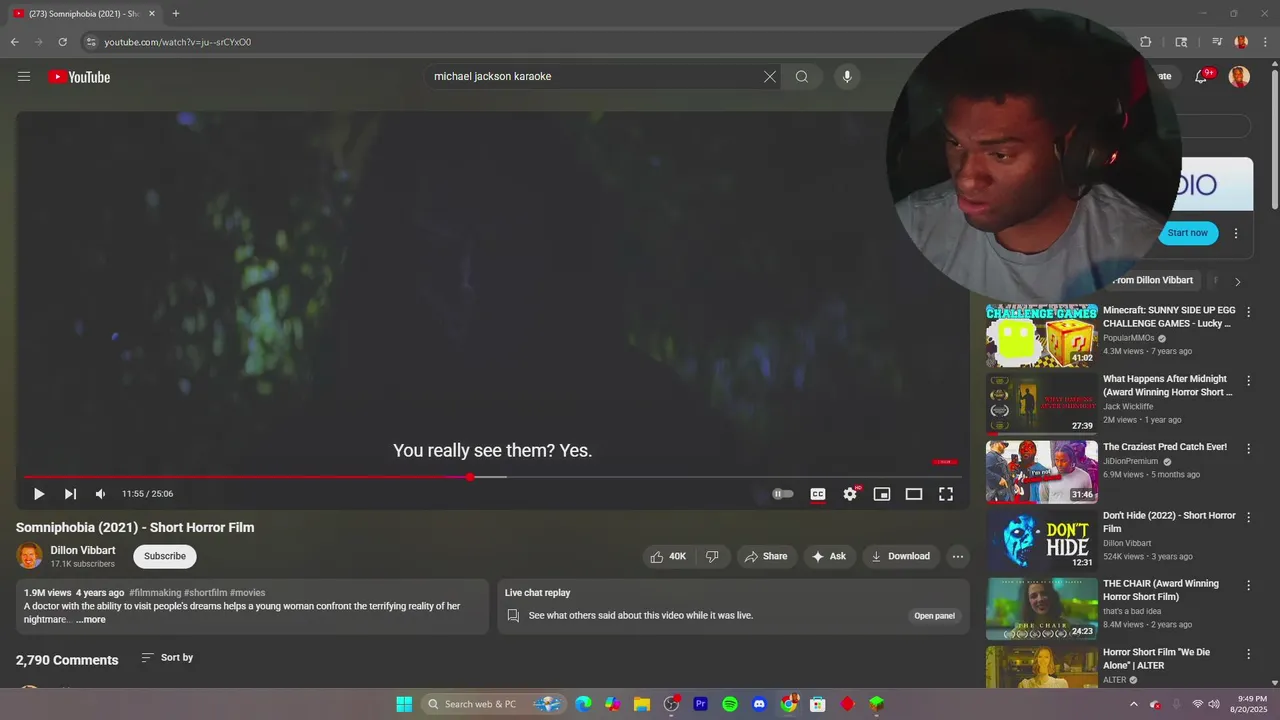Image resolution: width=1280 pixels, height=720 pixels.
Task: Enter full screen mode
Action: pos(946,494)
